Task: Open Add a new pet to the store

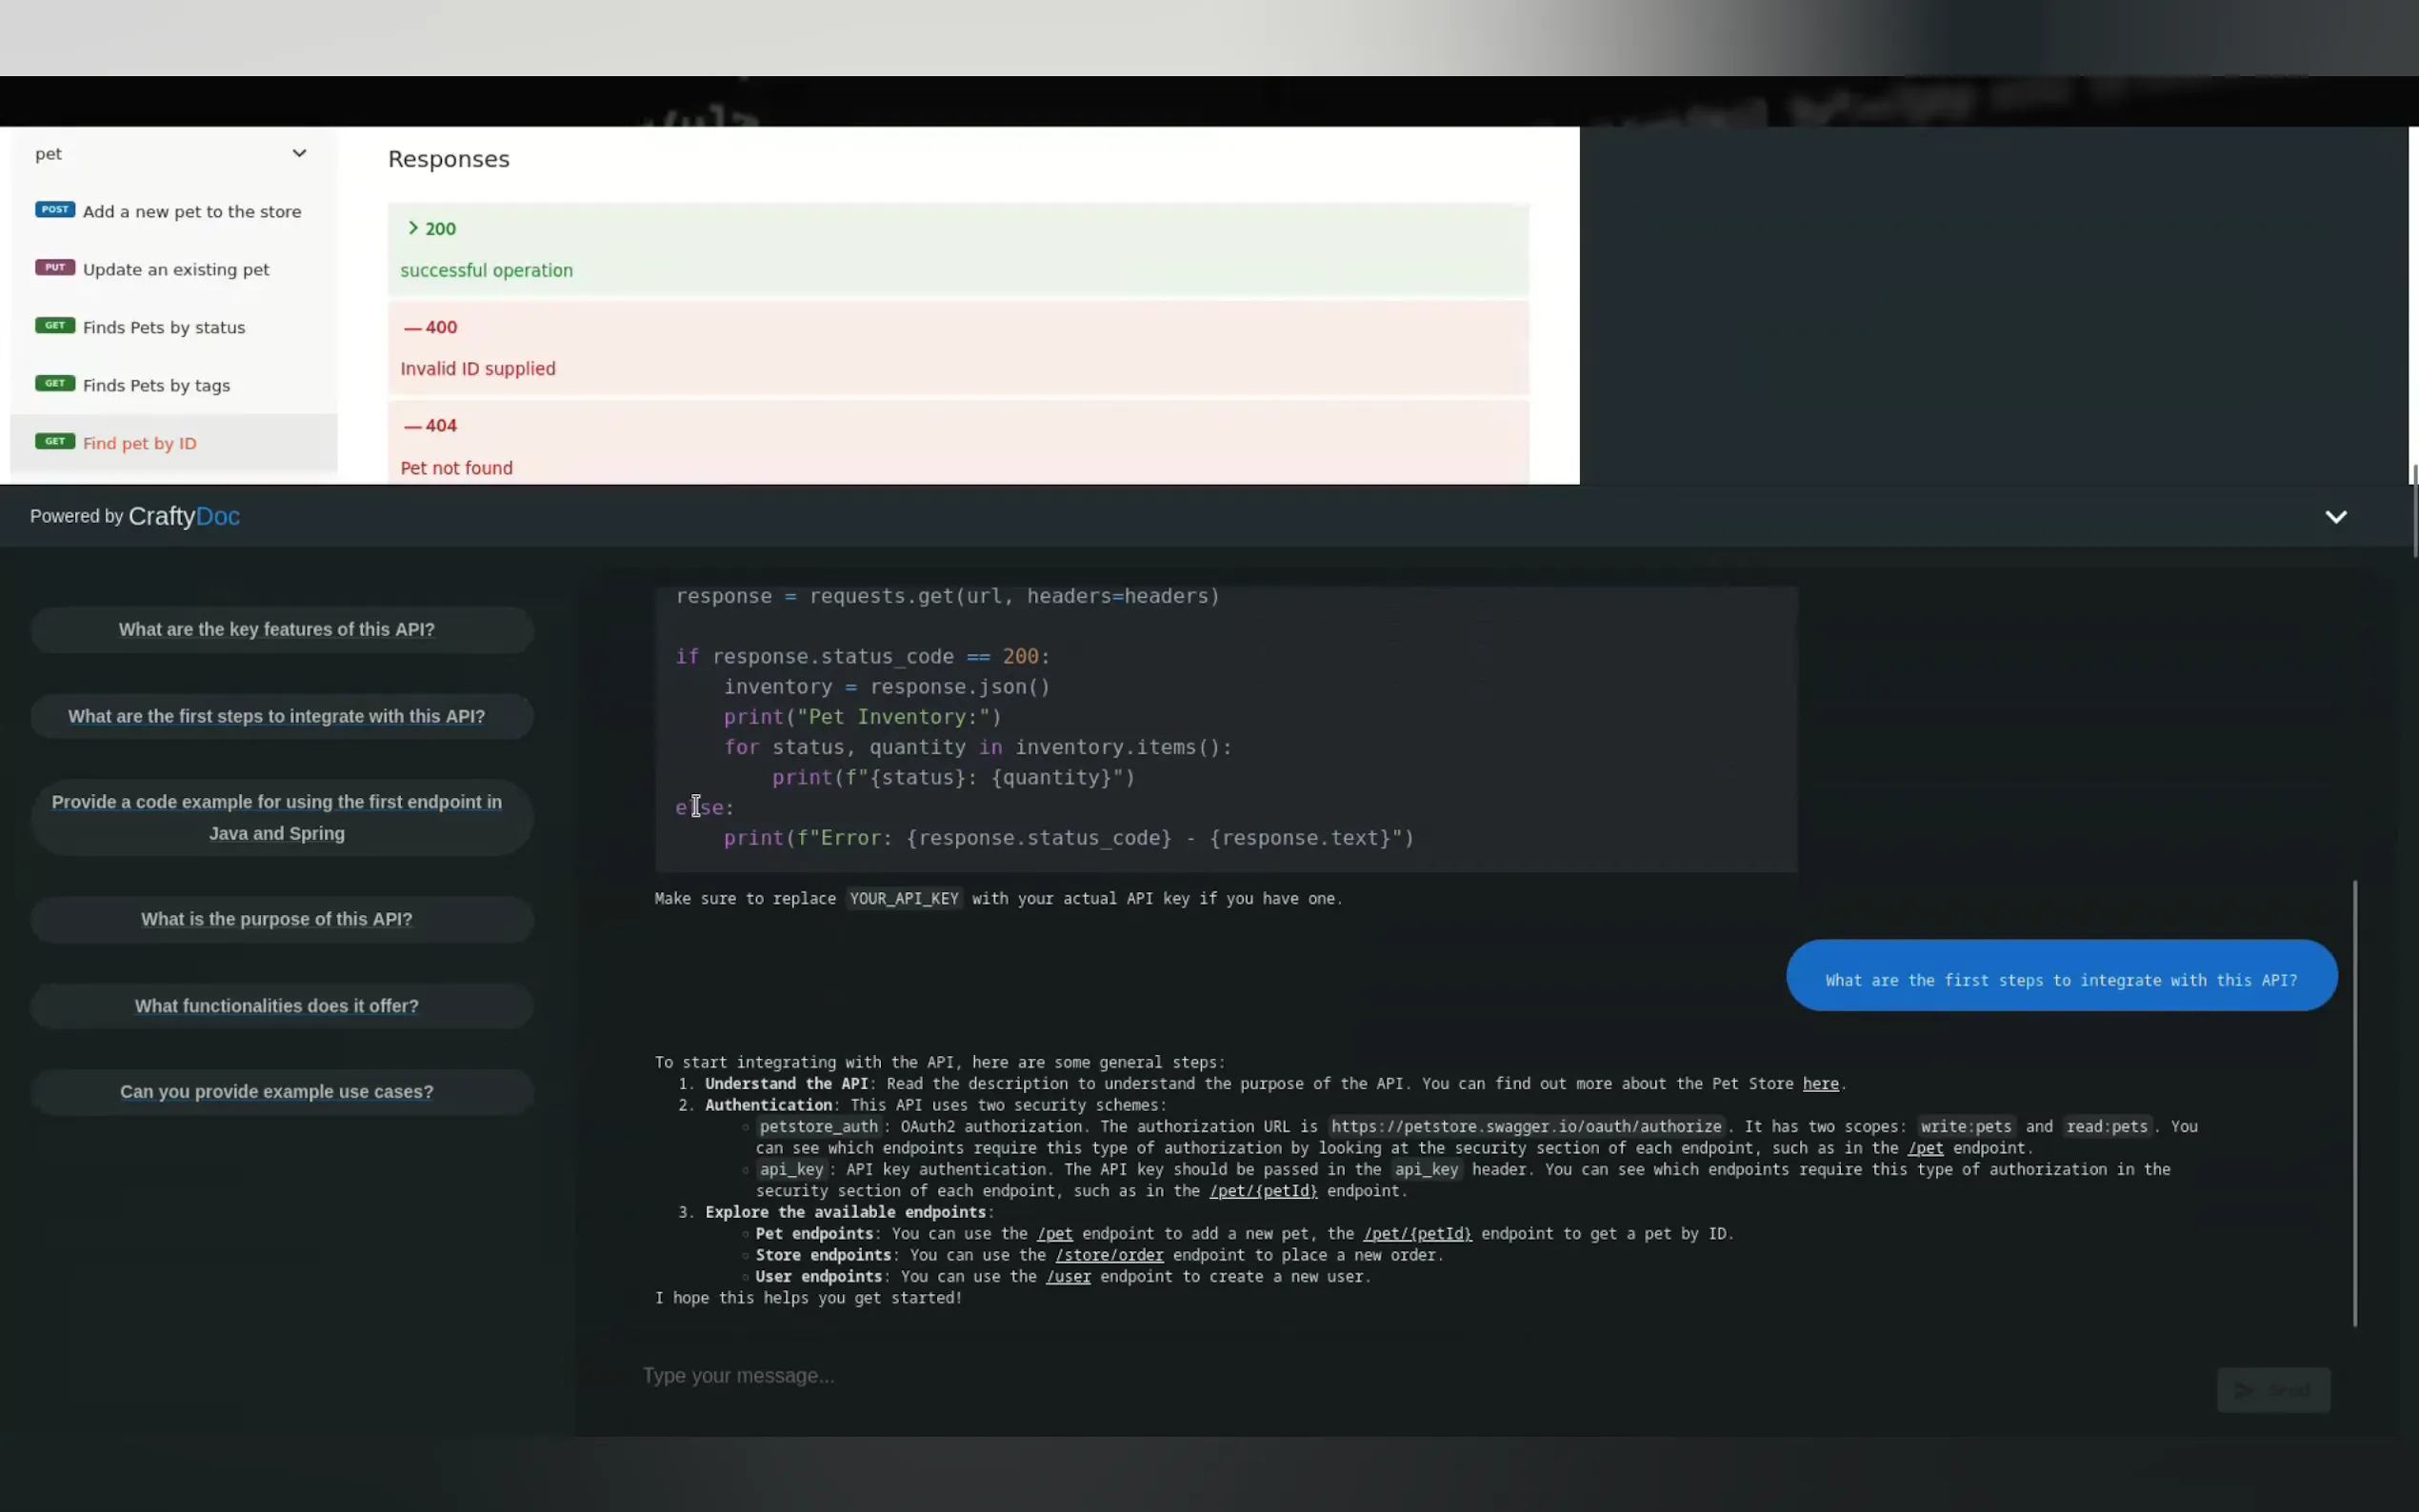Action: 192,212
